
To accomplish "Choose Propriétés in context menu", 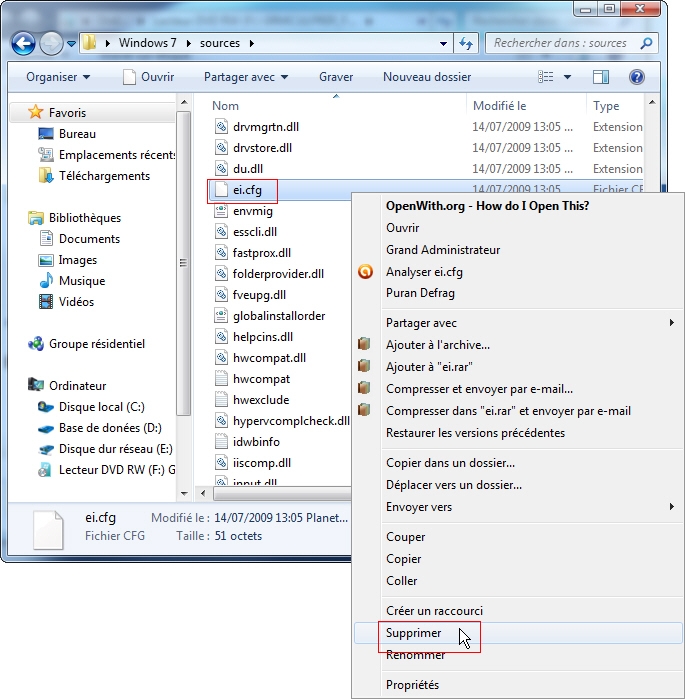I will click(x=412, y=684).
